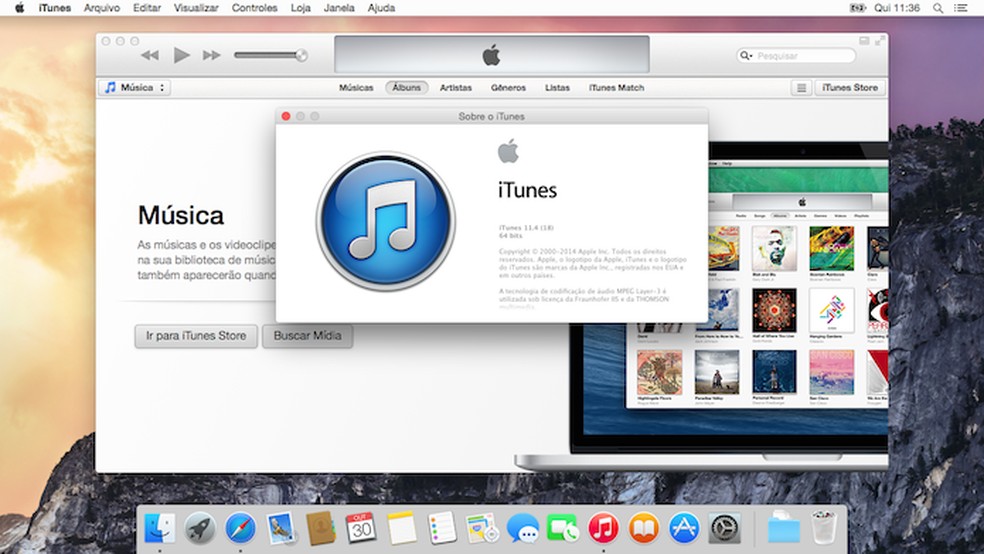Open Spotlight search in the menu bar

tap(938, 8)
